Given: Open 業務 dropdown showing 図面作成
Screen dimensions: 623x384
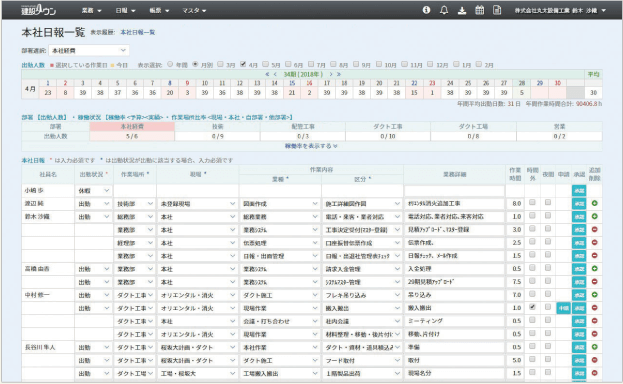Looking at the screenshot, I should [x=280, y=204].
